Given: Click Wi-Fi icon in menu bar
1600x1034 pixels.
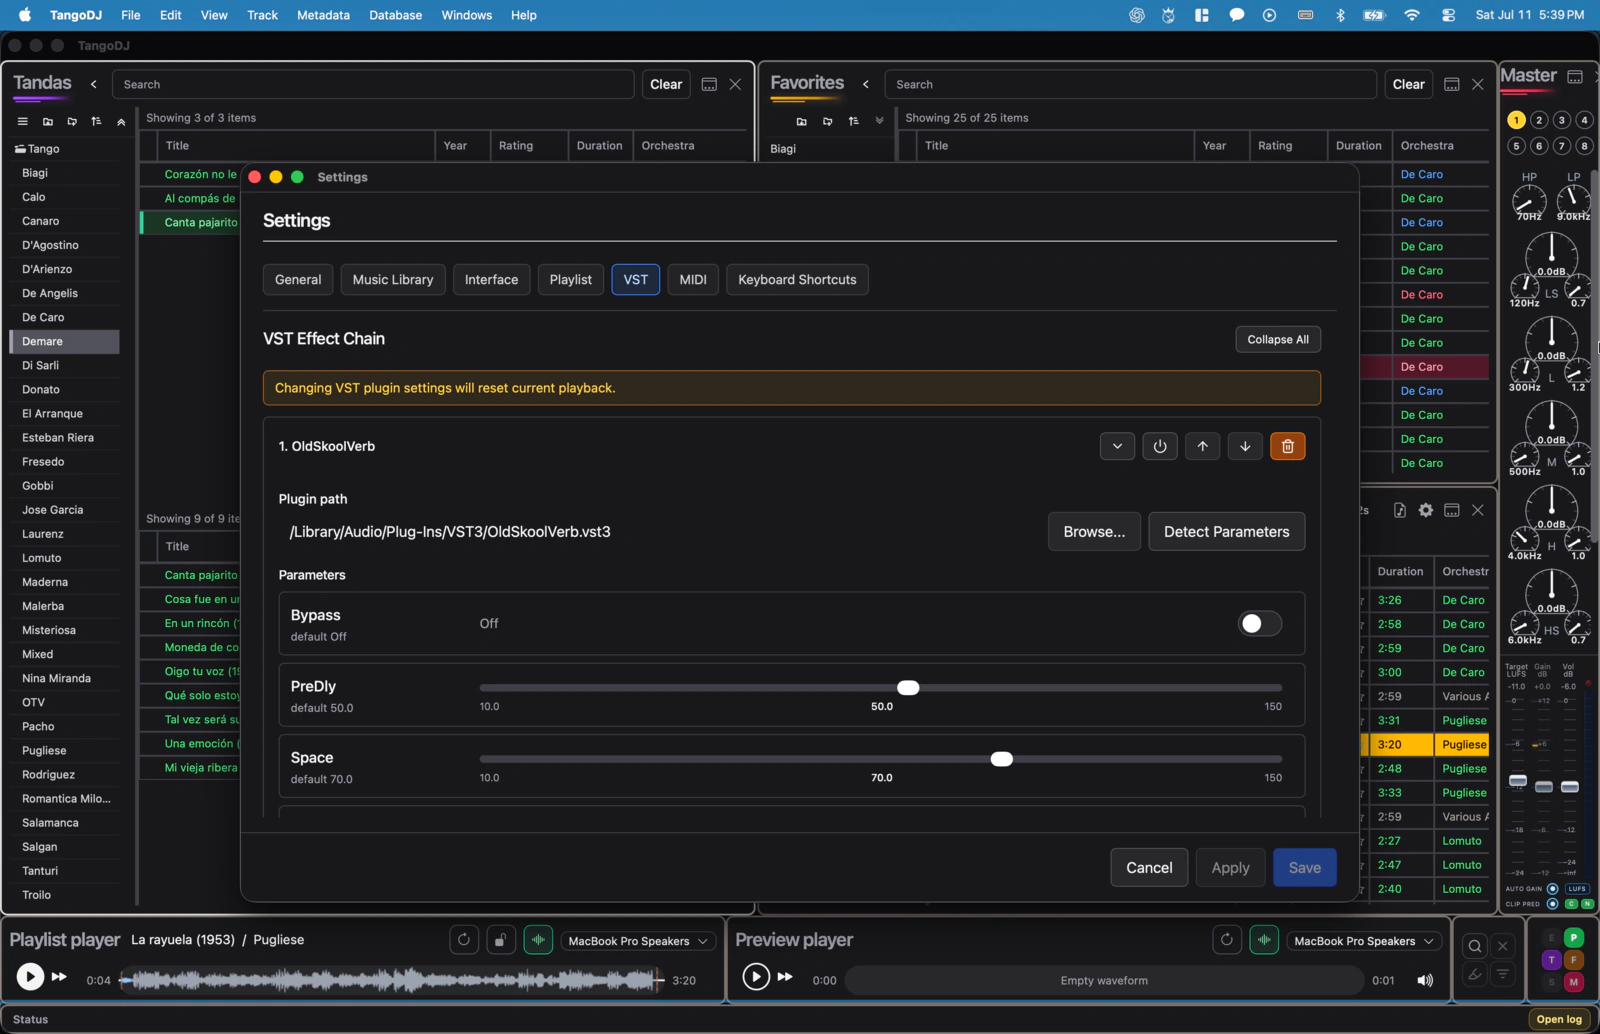Looking at the screenshot, I should click(x=1412, y=15).
